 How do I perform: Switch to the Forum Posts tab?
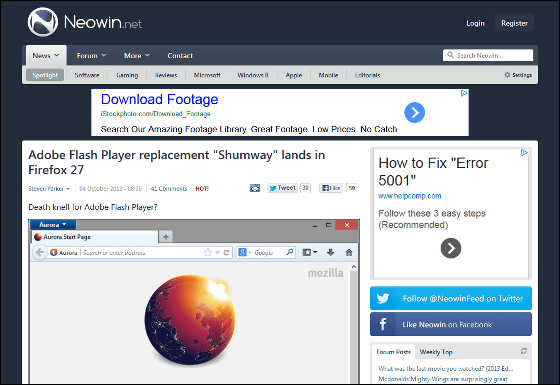coord(393,352)
